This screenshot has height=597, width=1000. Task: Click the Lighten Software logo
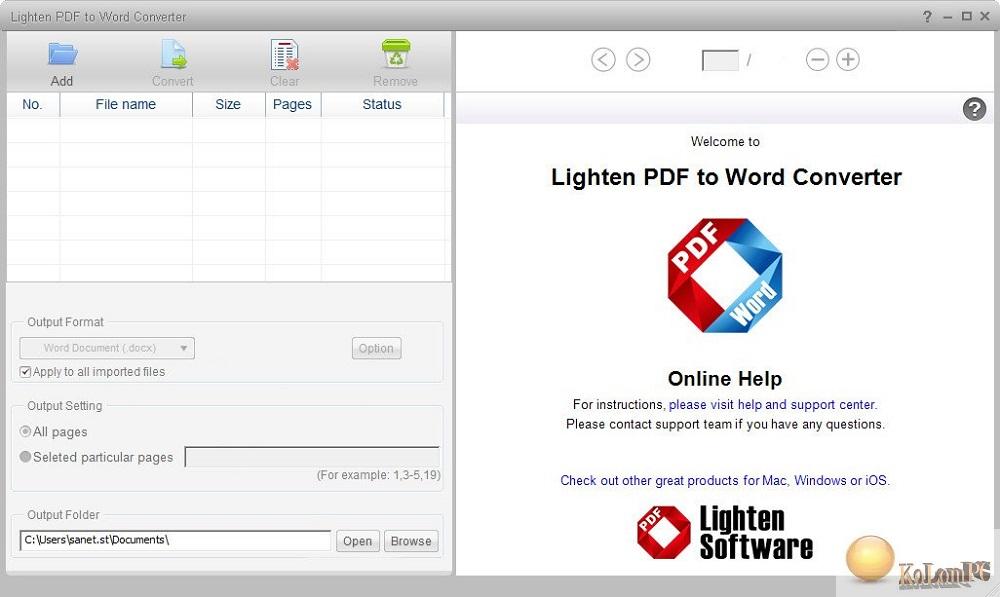coord(724,532)
